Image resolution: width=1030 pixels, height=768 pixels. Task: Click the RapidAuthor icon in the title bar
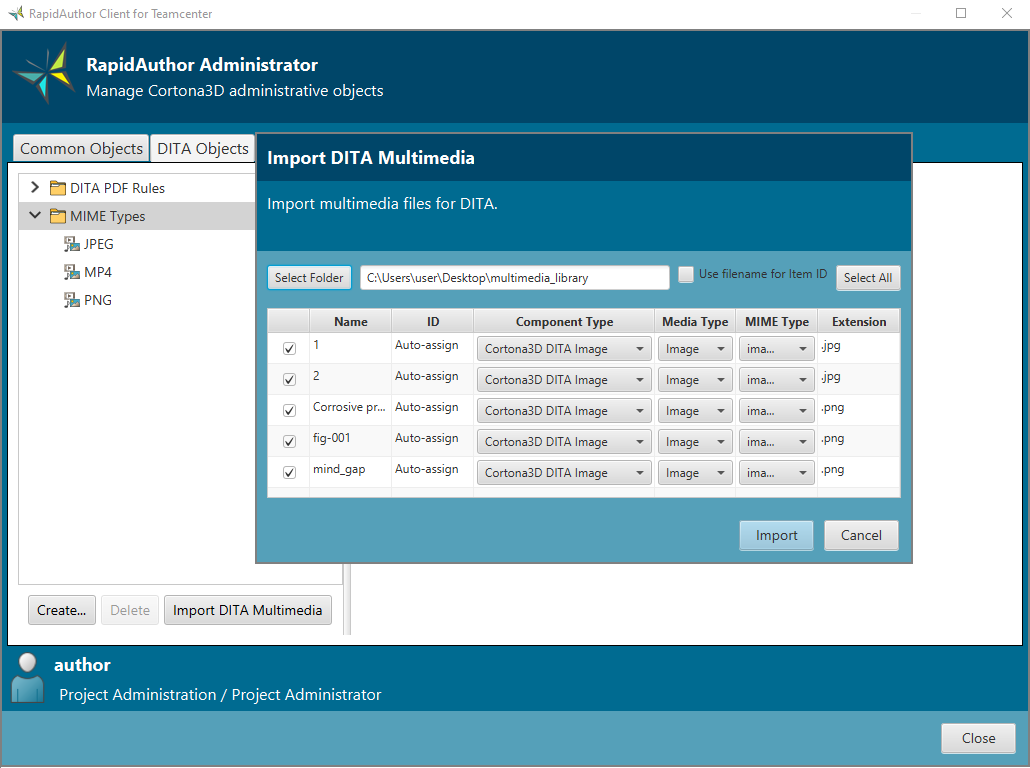pos(14,13)
